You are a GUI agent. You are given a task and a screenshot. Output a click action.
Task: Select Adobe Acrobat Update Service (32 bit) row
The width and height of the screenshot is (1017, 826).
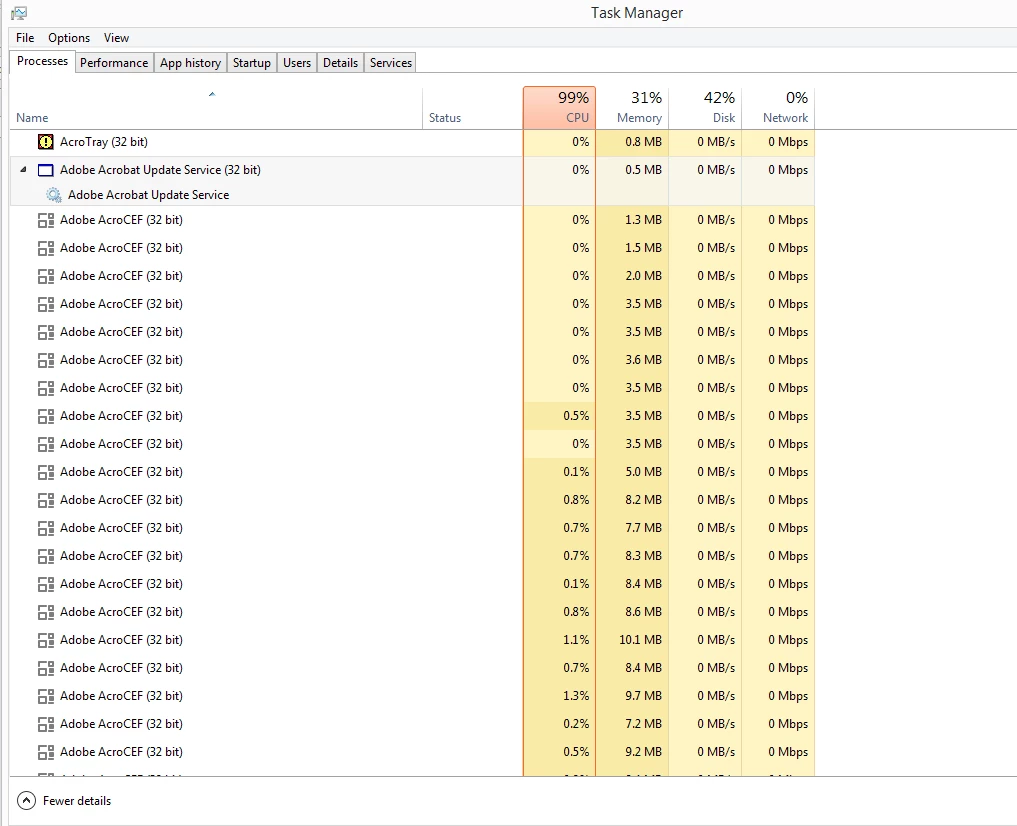click(412, 170)
